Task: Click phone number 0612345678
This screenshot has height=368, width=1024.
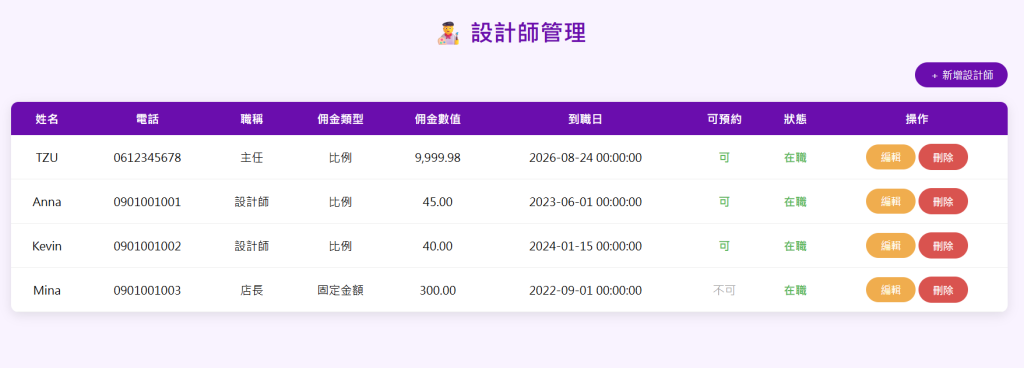Action: 147,158
